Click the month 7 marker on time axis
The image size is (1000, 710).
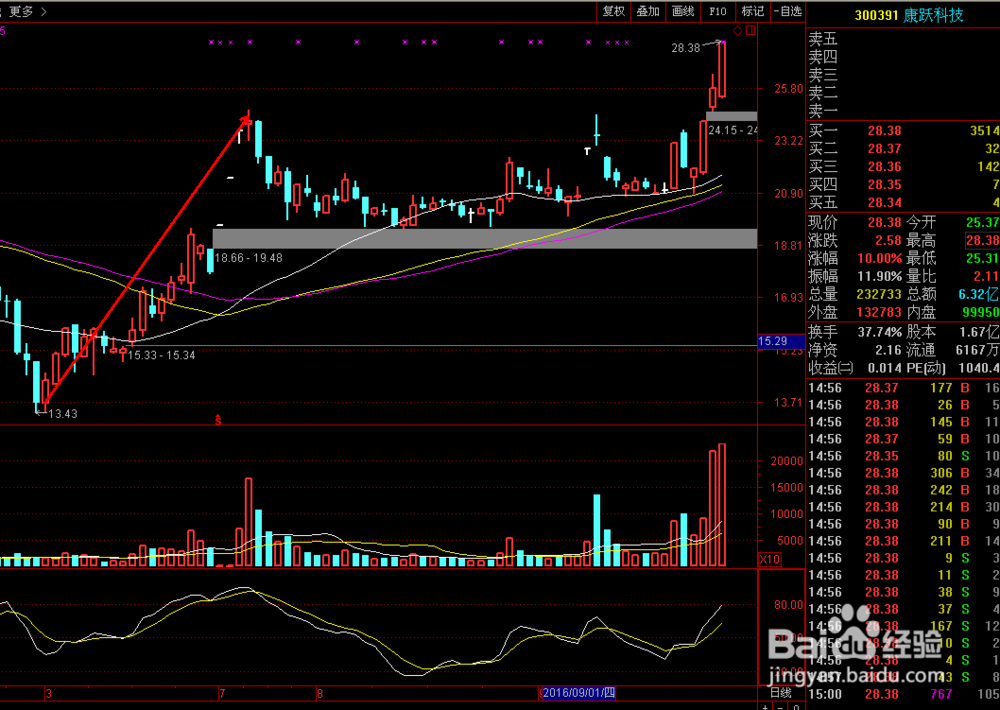[222, 693]
